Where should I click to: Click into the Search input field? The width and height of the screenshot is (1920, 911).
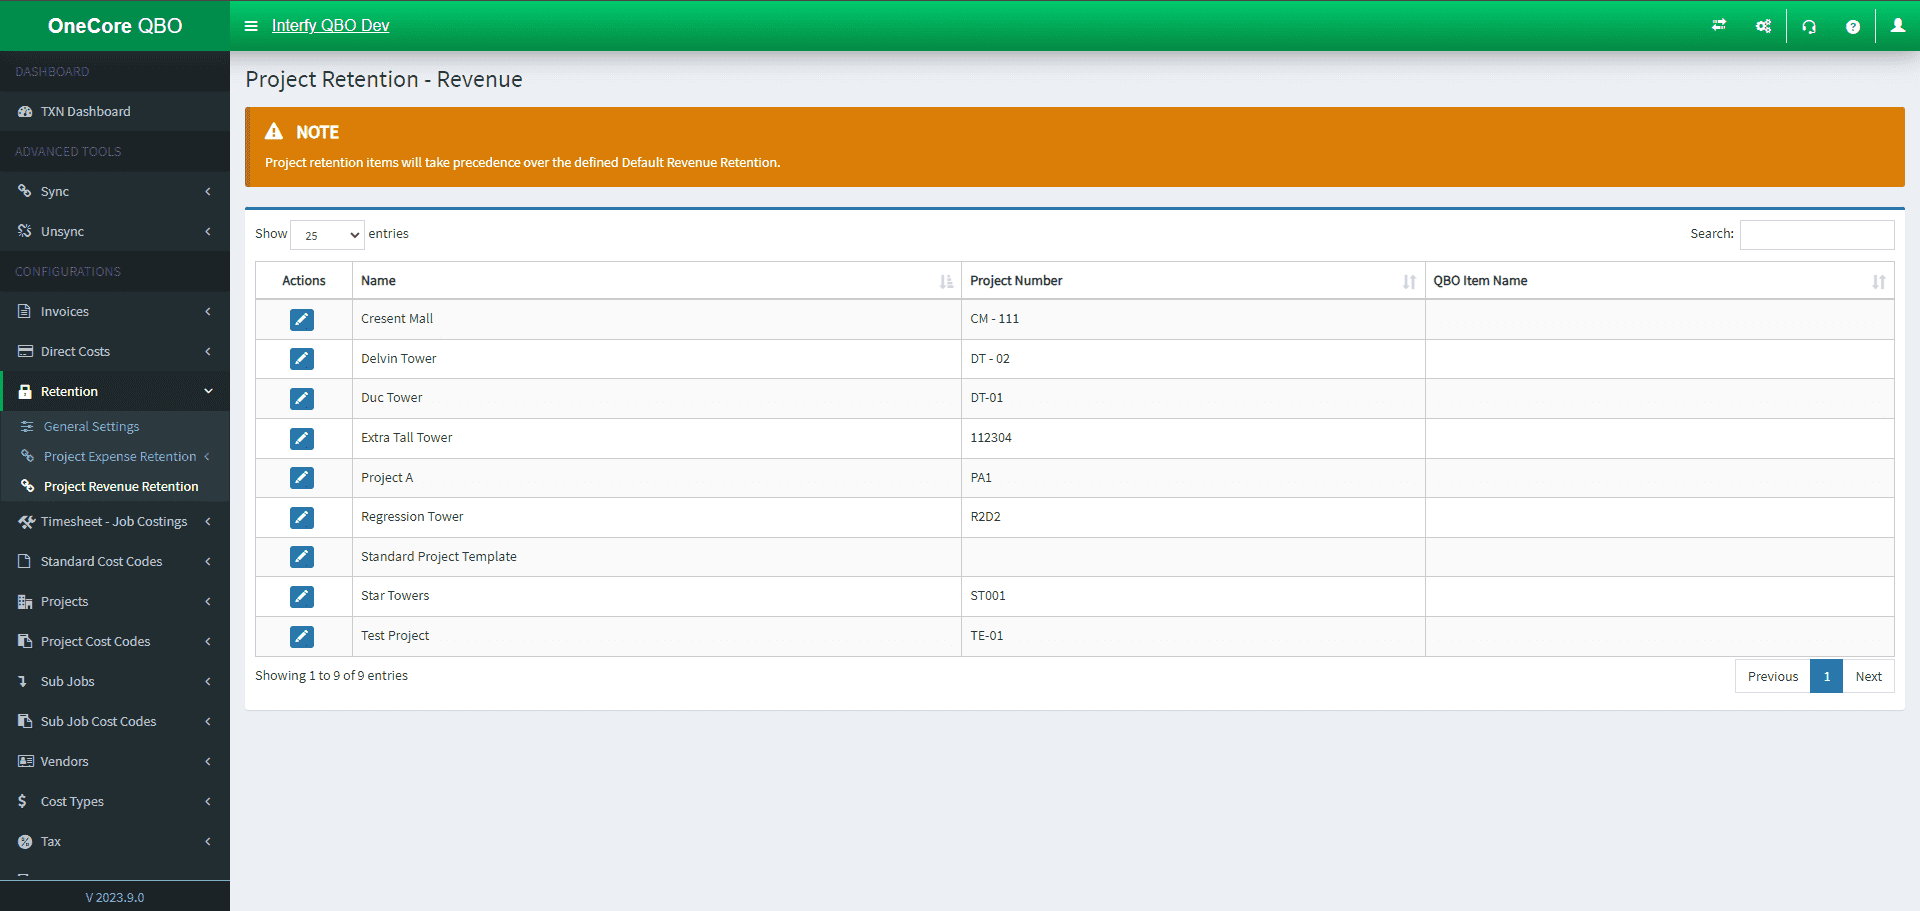1816,235
